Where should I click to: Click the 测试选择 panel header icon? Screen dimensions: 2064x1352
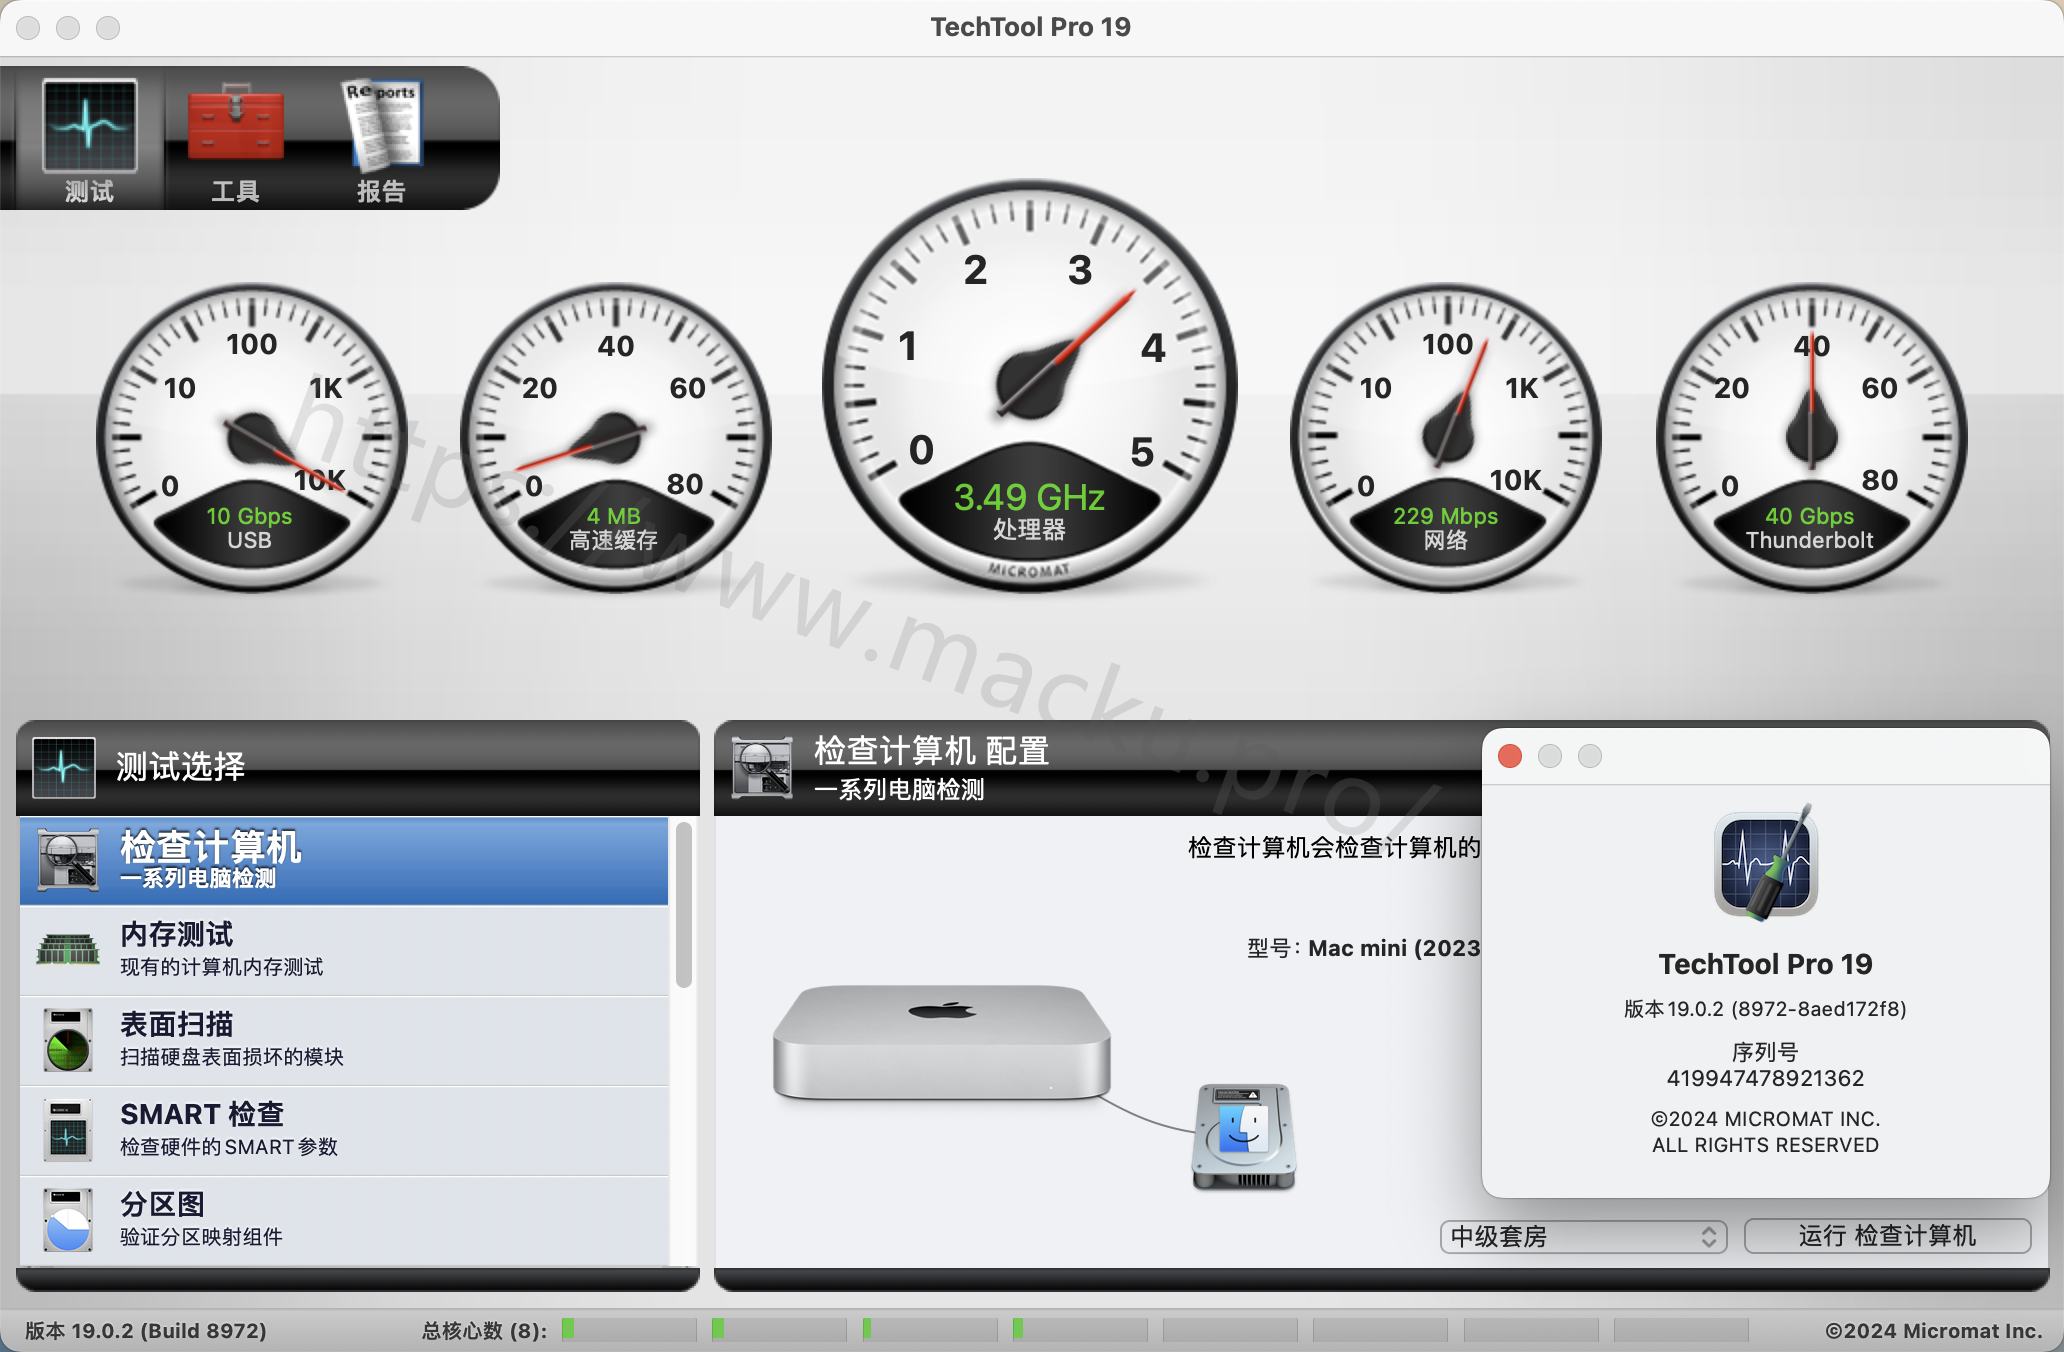(64, 767)
